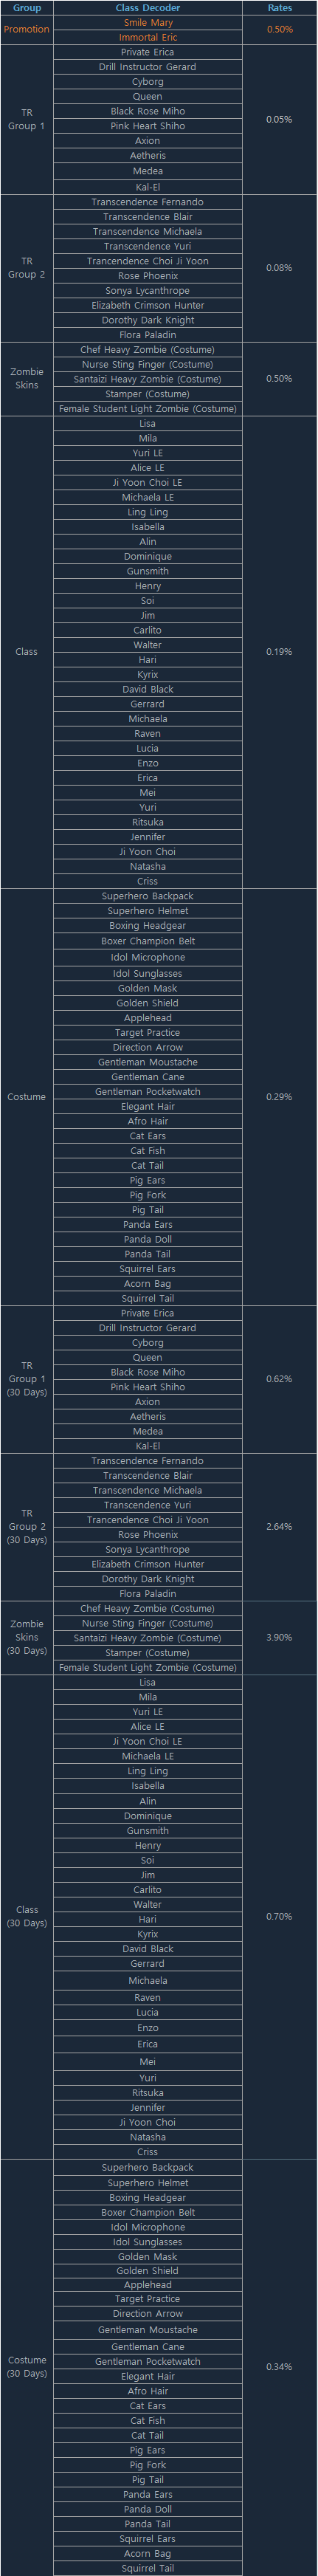Select the Promotion group label
Image resolution: width=318 pixels, height=2576 pixels.
(27, 29)
